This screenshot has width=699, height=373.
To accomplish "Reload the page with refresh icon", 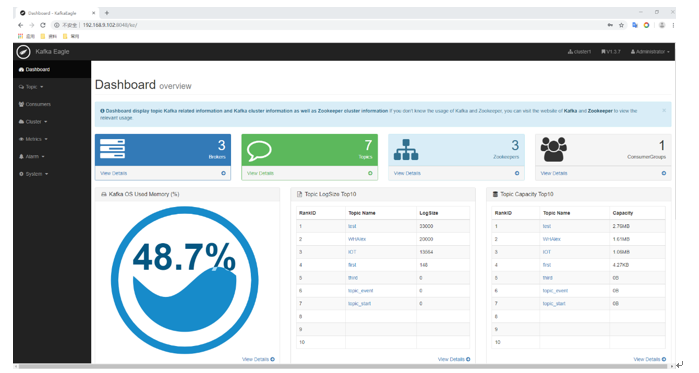I will tap(43, 25).
